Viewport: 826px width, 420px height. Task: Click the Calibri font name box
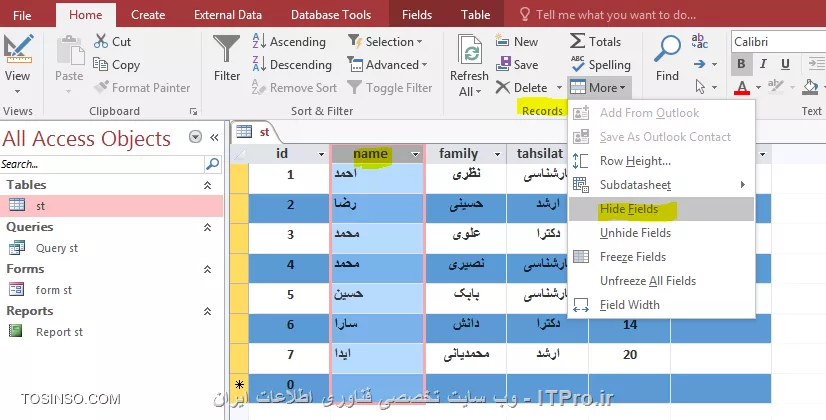point(779,42)
